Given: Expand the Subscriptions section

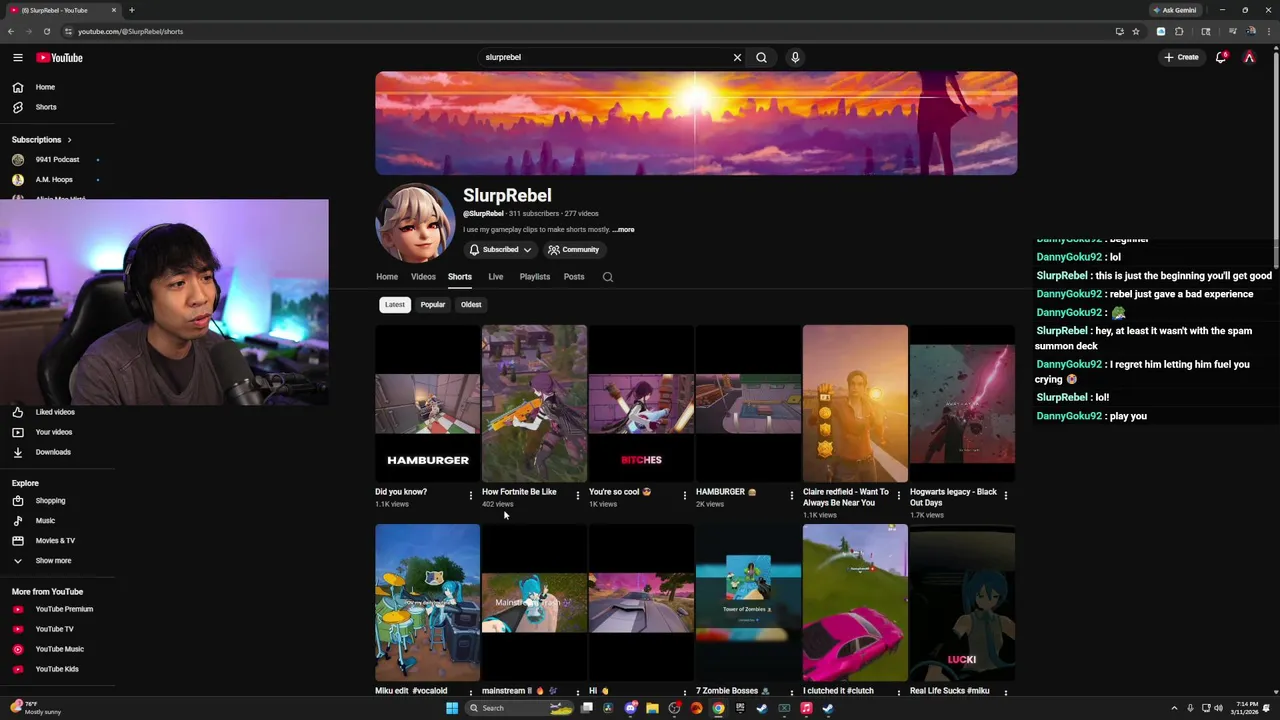Looking at the screenshot, I should (42, 140).
